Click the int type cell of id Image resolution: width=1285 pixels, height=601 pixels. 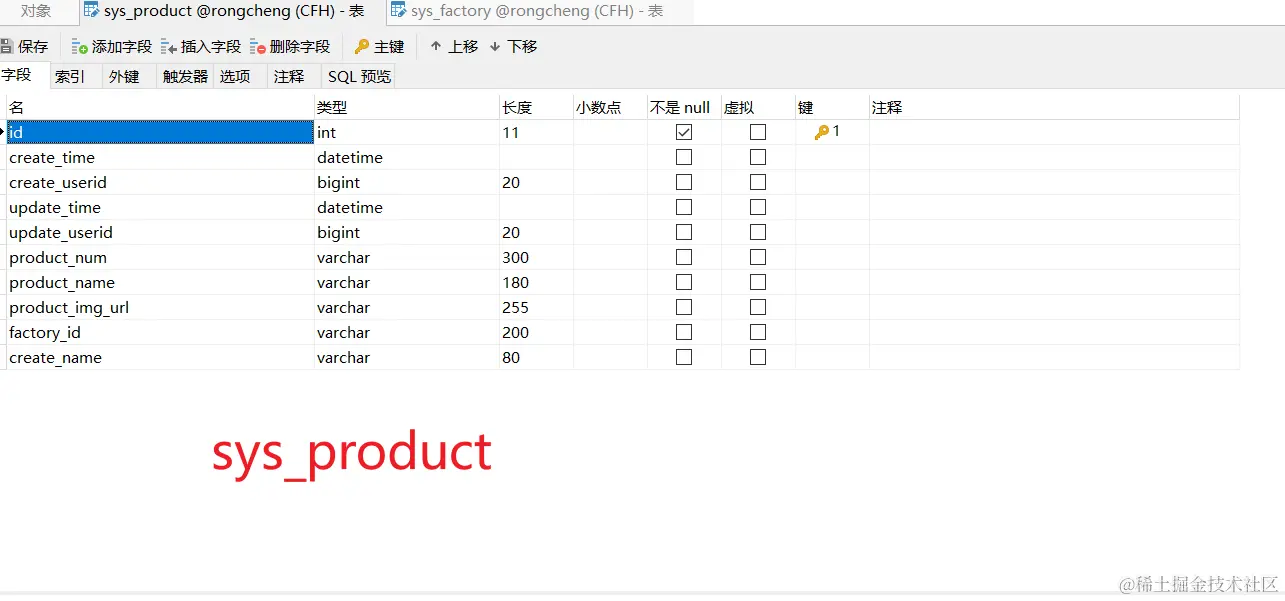407,132
